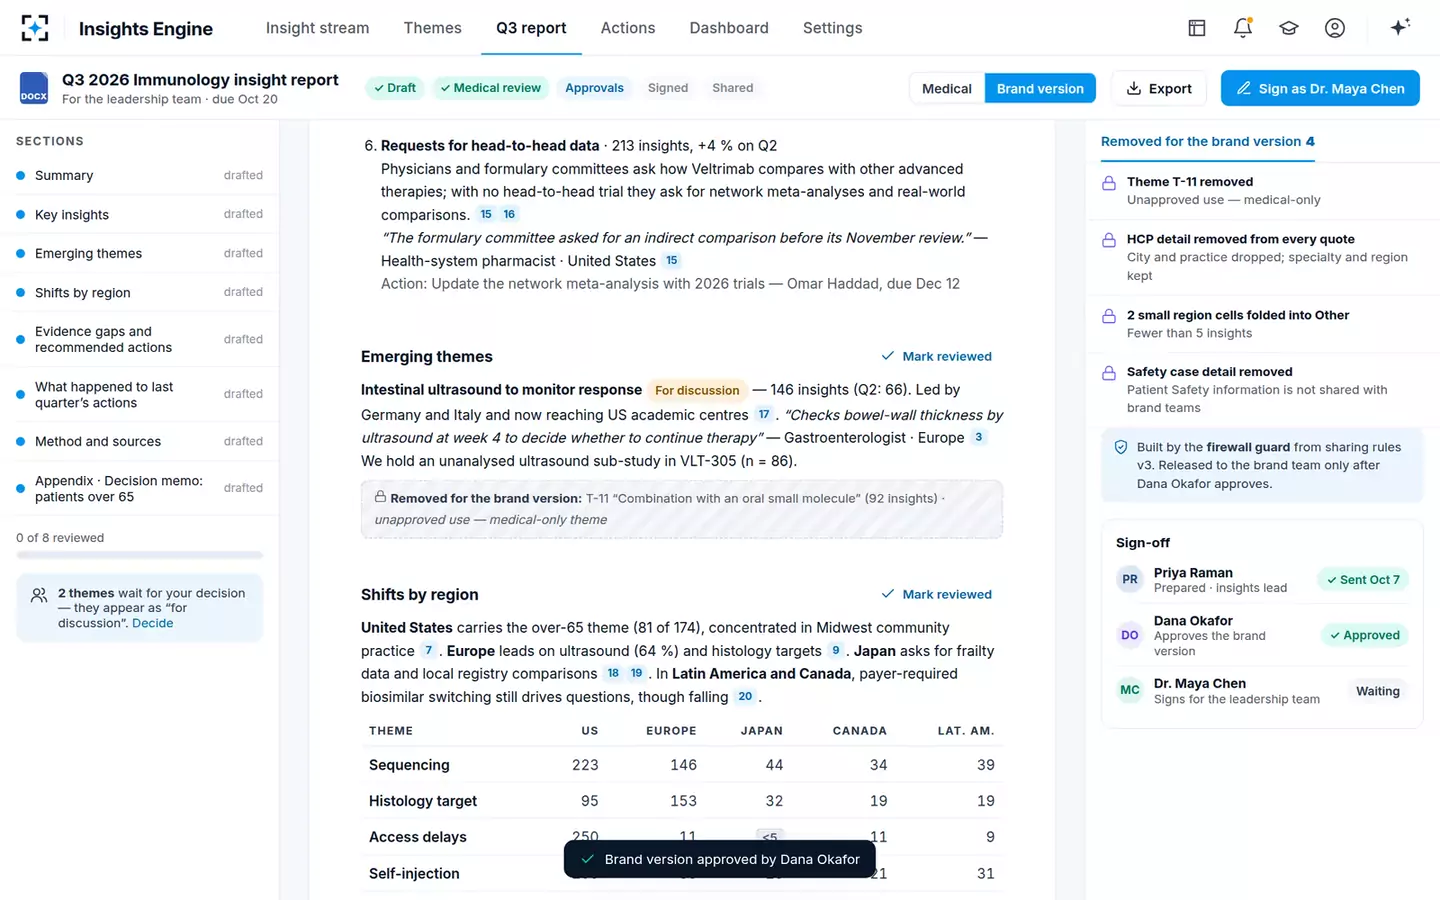Open the AI sparkle assistant icon
Image resolution: width=1440 pixels, height=900 pixels.
tap(1400, 27)
